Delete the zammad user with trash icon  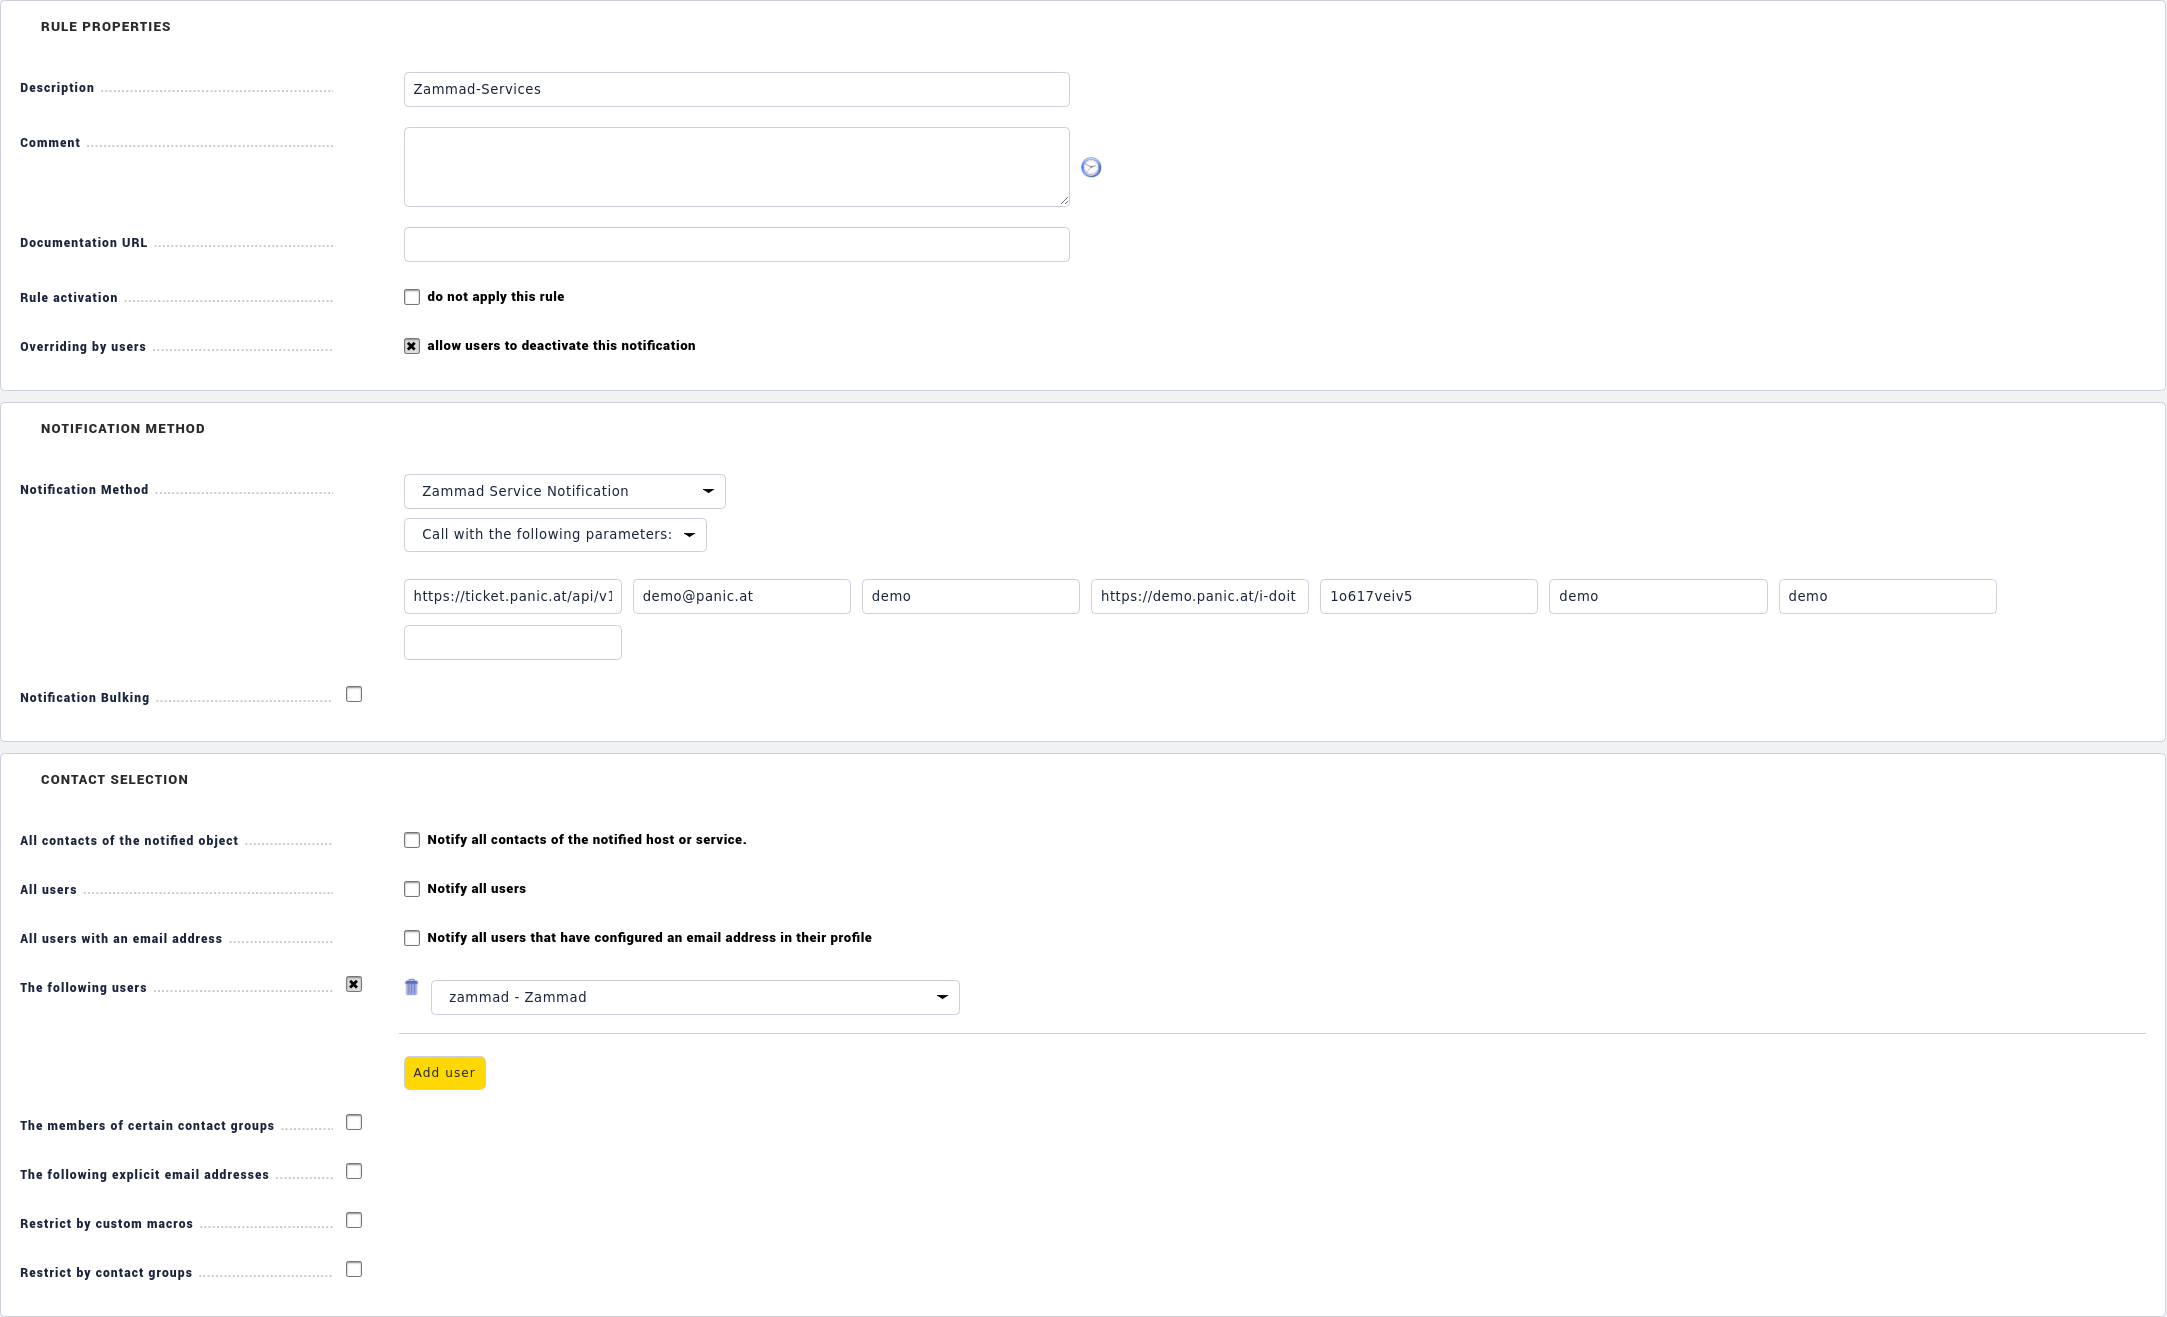click(411, 987)
